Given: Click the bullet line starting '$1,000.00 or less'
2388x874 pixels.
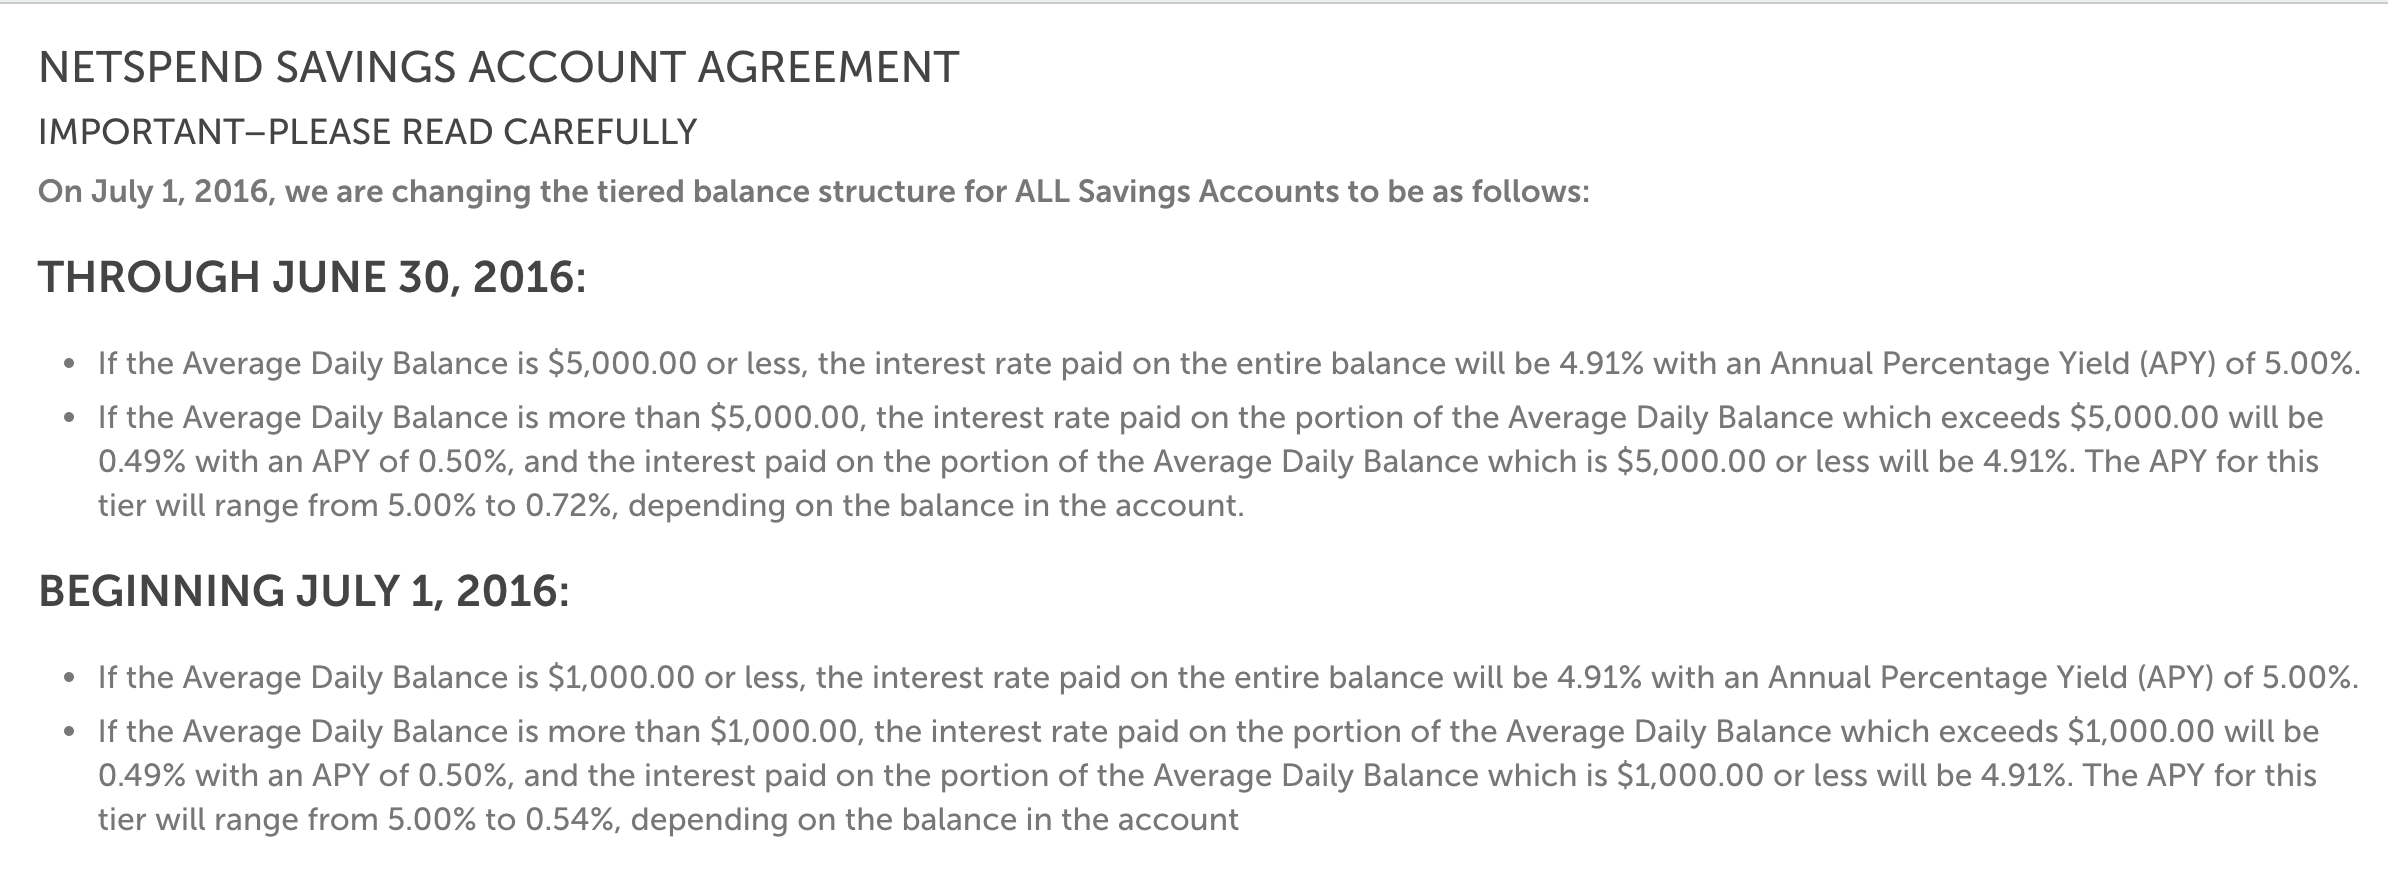Looking at the screenshot, I should tap(1227, 678).
